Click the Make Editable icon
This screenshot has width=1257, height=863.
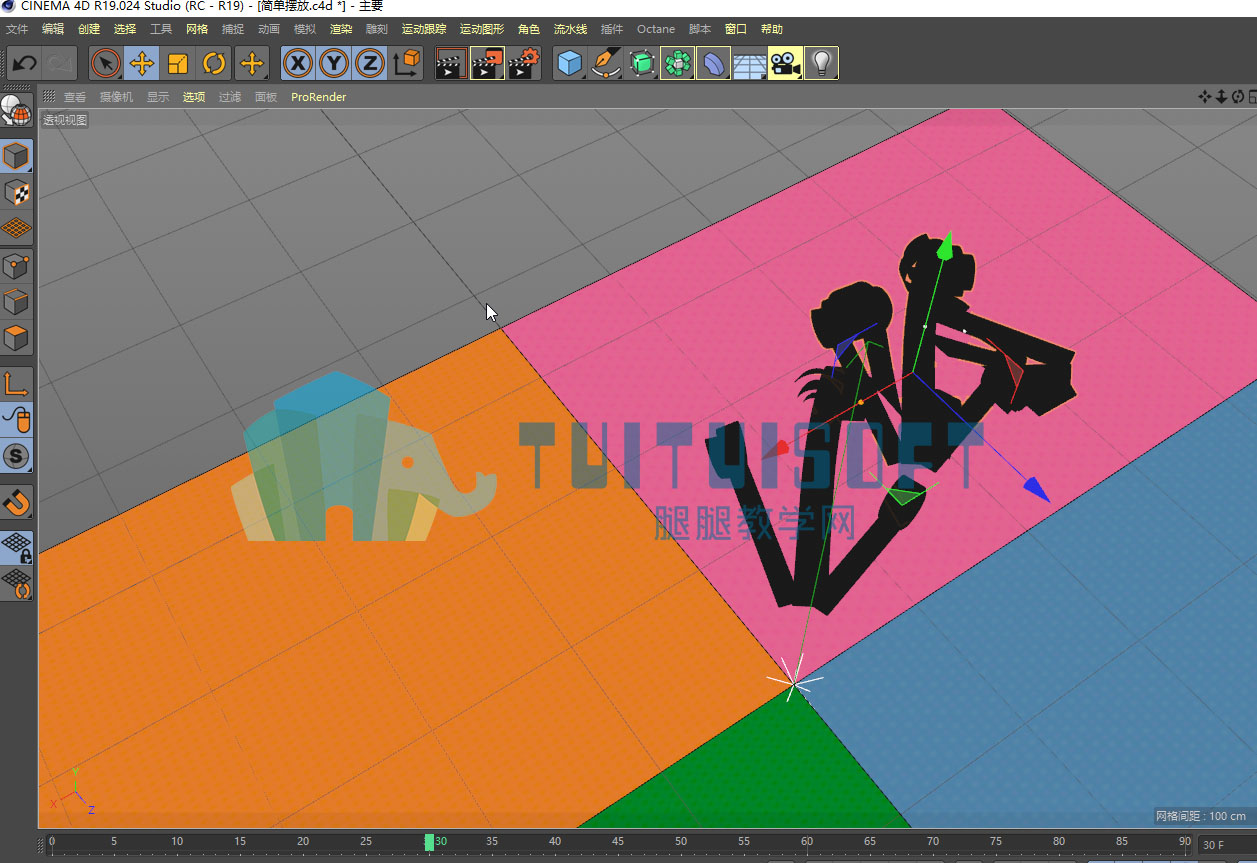coord(18,111)
